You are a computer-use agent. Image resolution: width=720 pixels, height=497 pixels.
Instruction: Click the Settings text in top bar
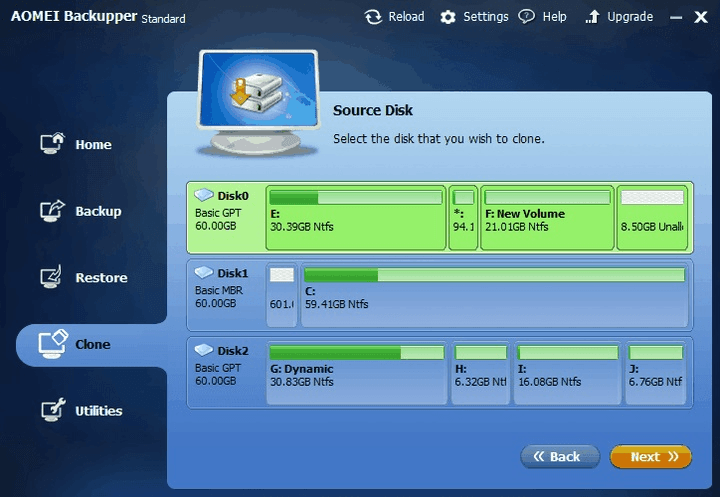coord(485,17)
